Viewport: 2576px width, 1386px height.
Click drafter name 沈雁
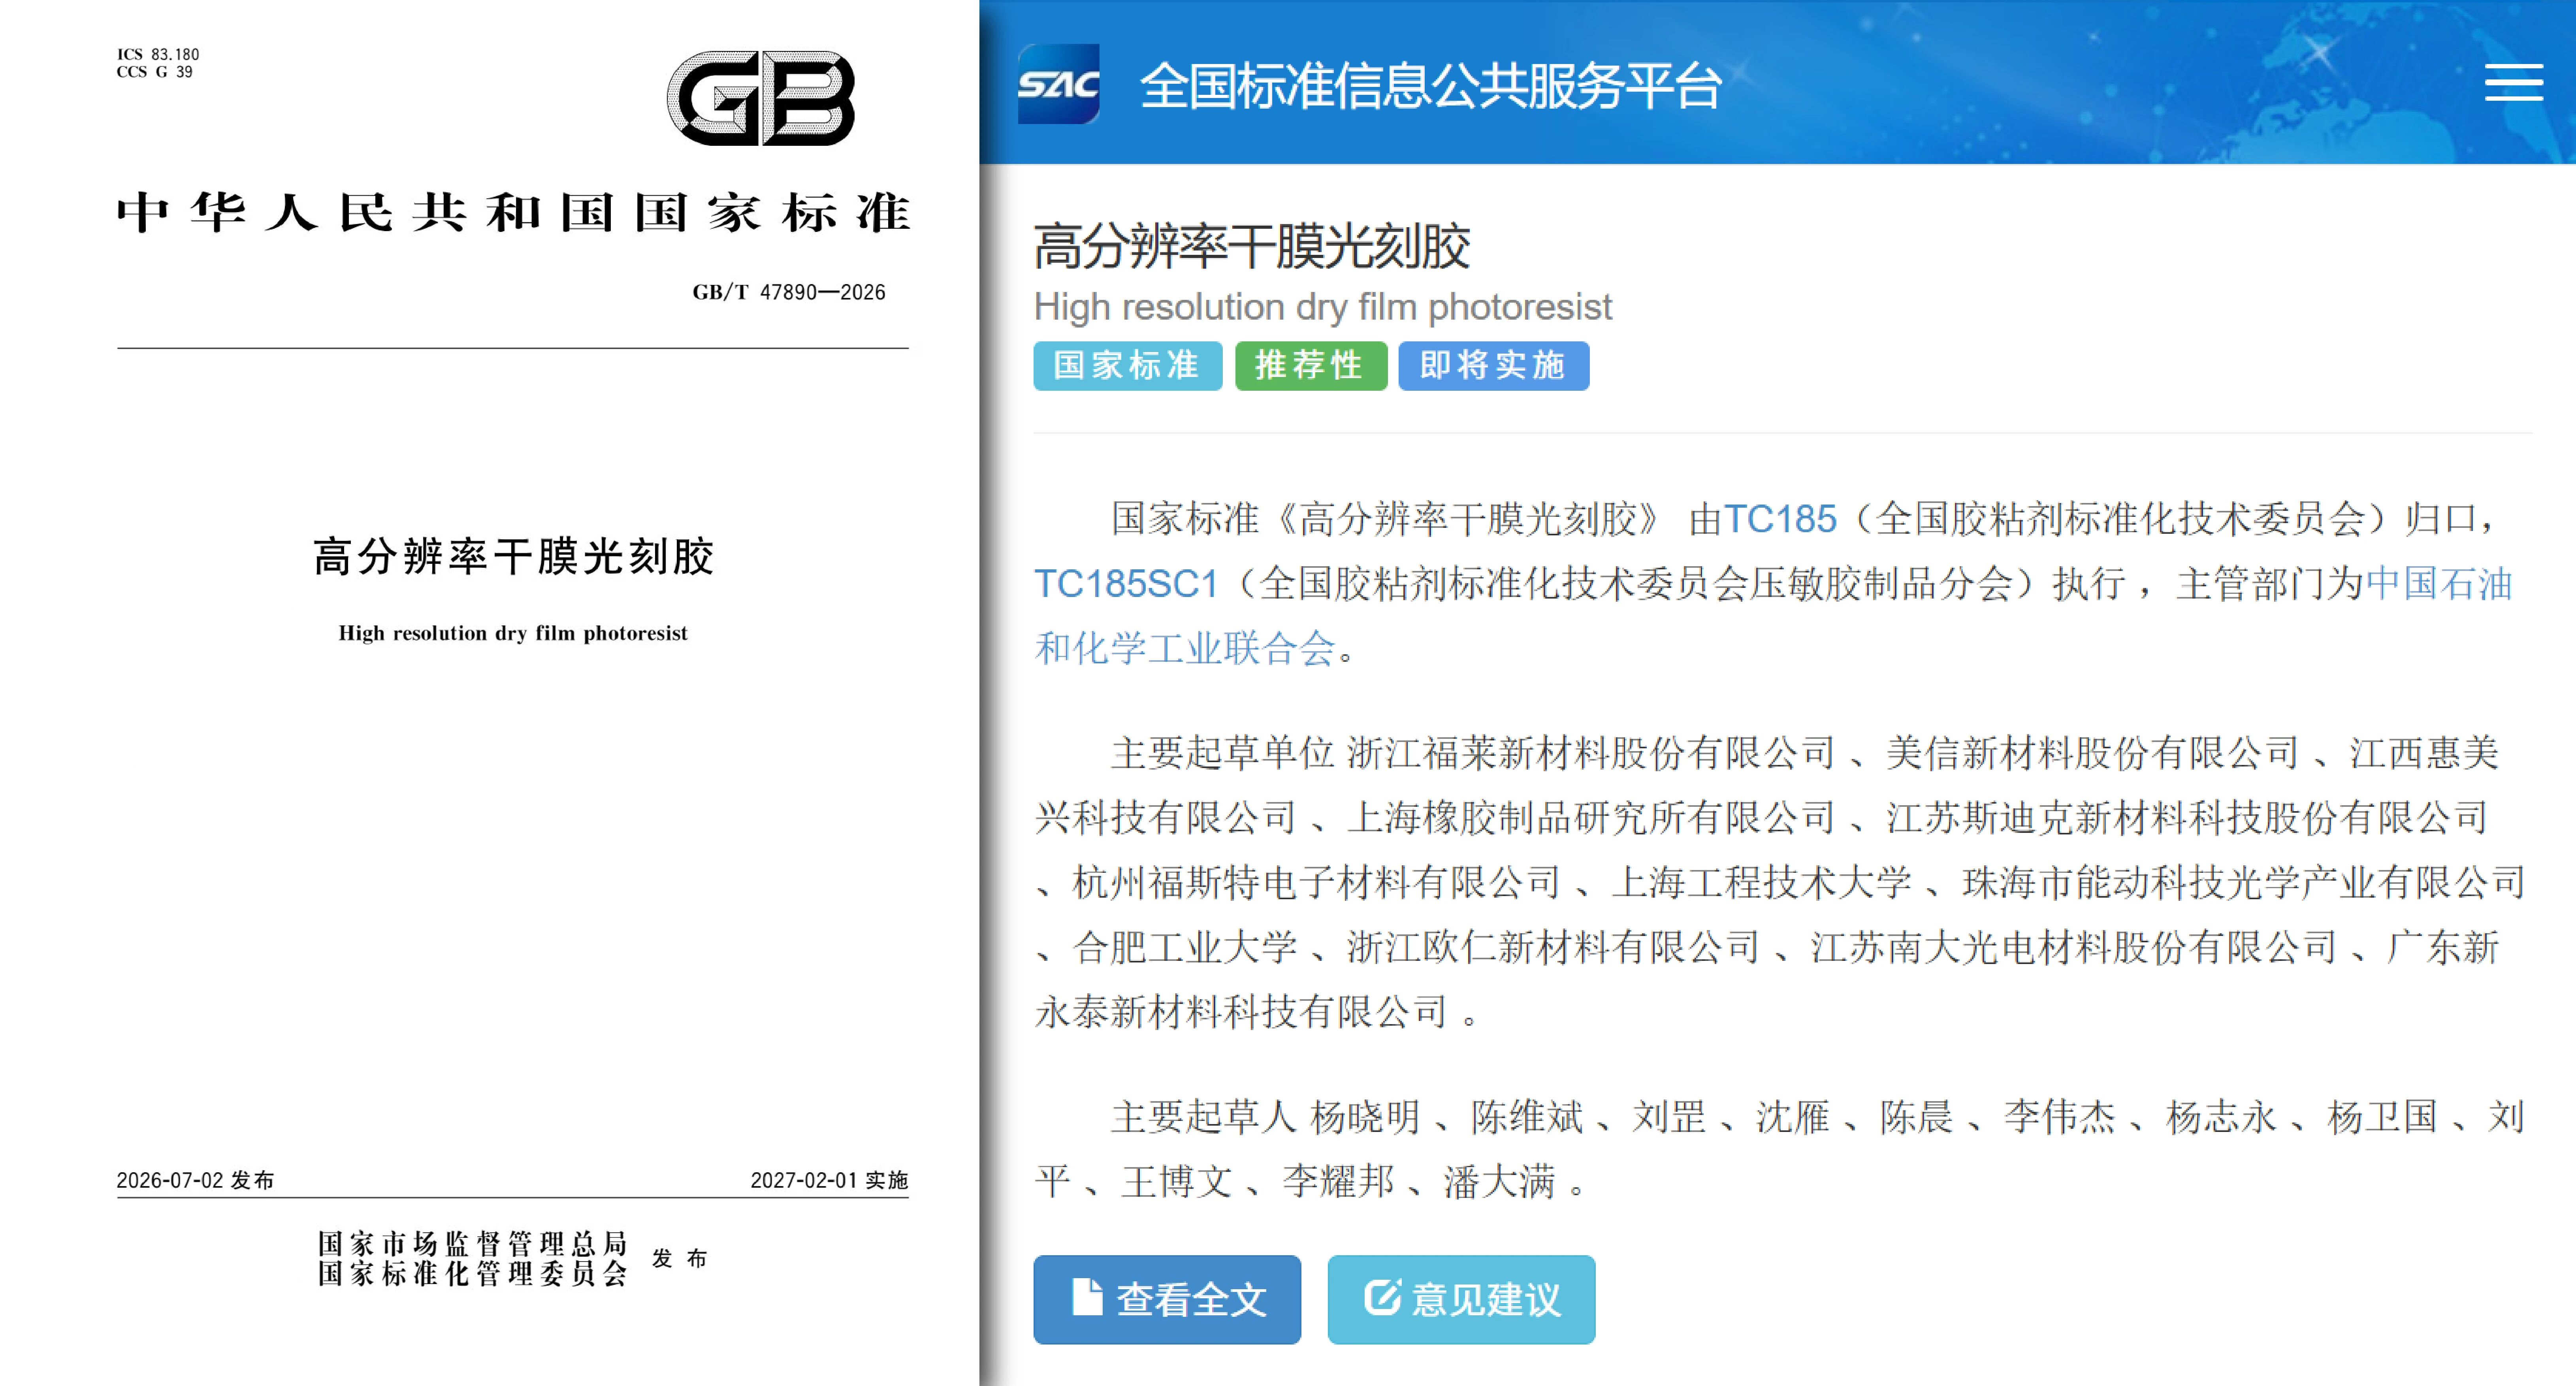click(1793, 1117)
